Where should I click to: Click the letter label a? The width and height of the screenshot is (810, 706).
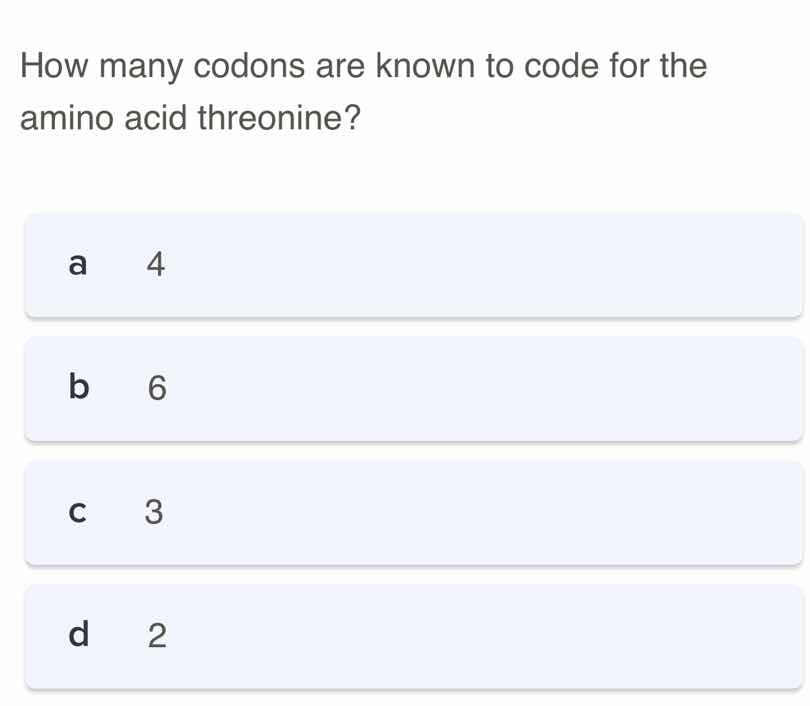pos(78,265)
